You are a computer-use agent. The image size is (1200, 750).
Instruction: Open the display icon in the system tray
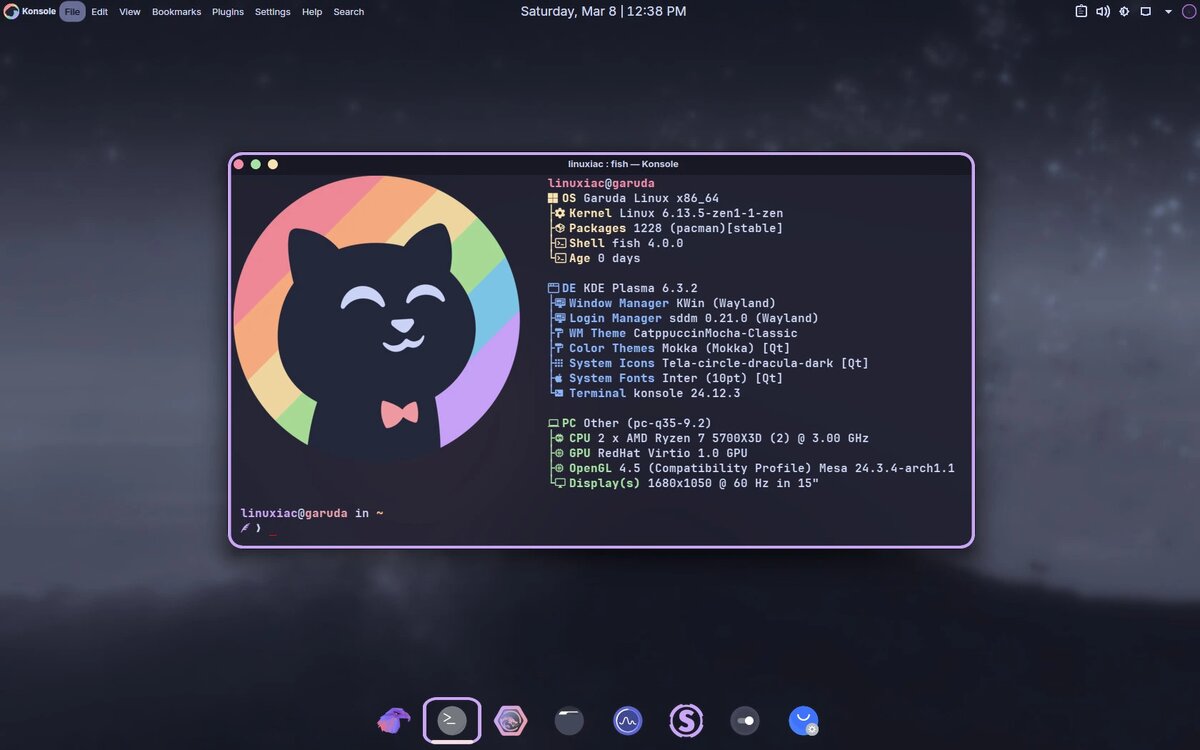pyautogui.click(x=1146, y=11)
